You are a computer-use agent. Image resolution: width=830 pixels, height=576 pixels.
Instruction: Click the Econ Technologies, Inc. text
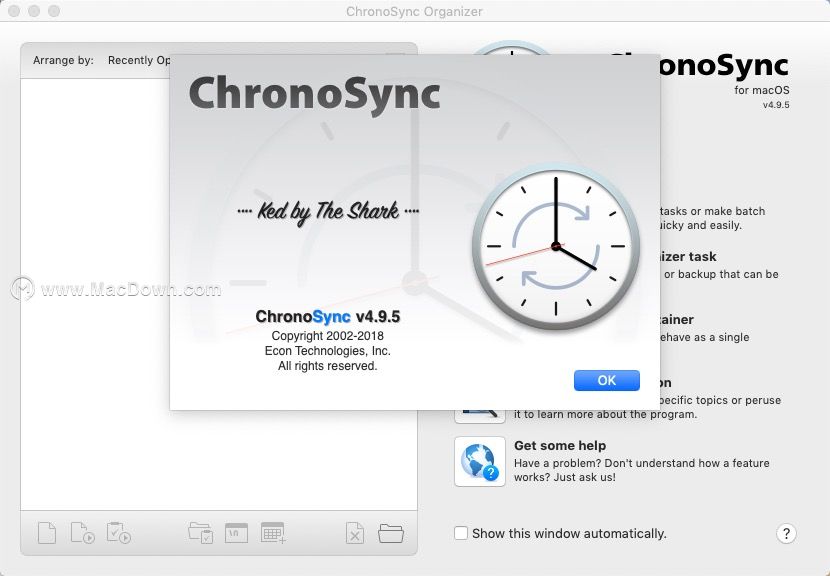point(328,350)
